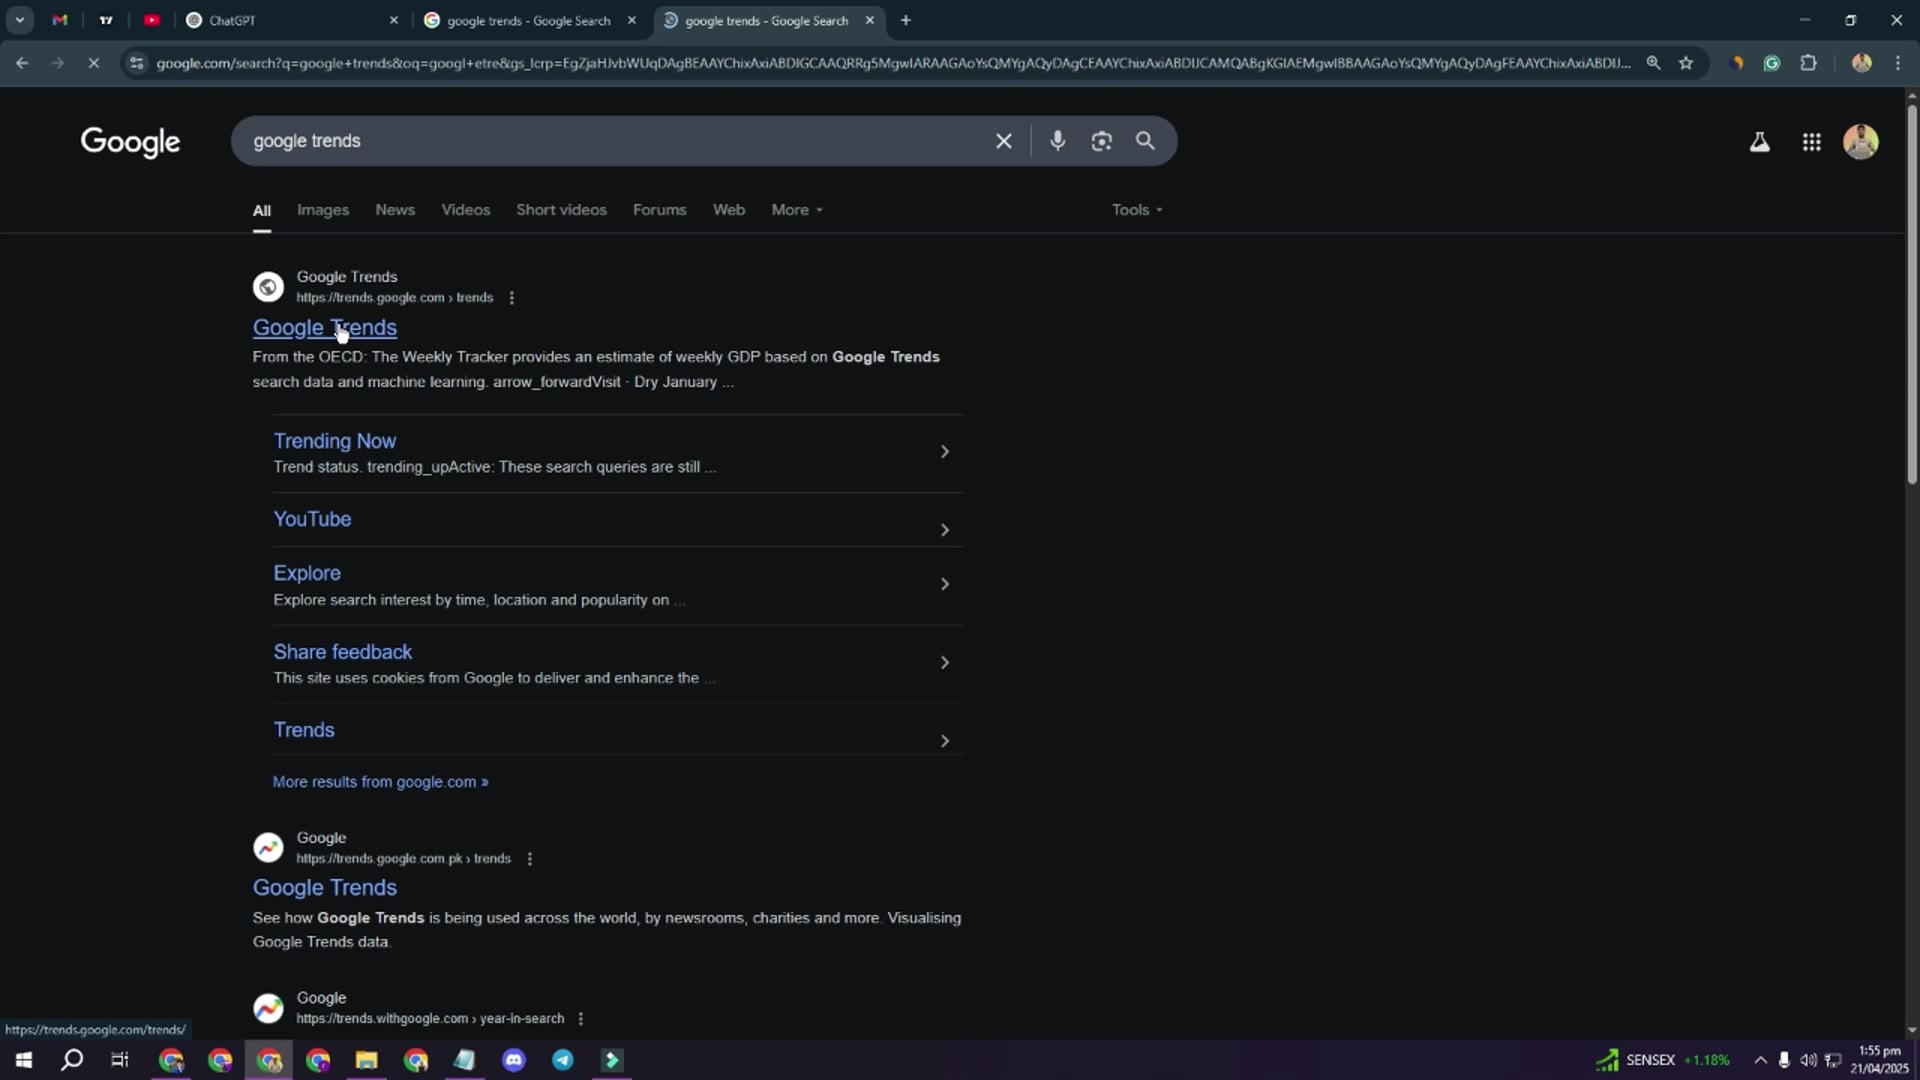
Task: Clear the search box with the X icon
Action: pos(1003,141)
